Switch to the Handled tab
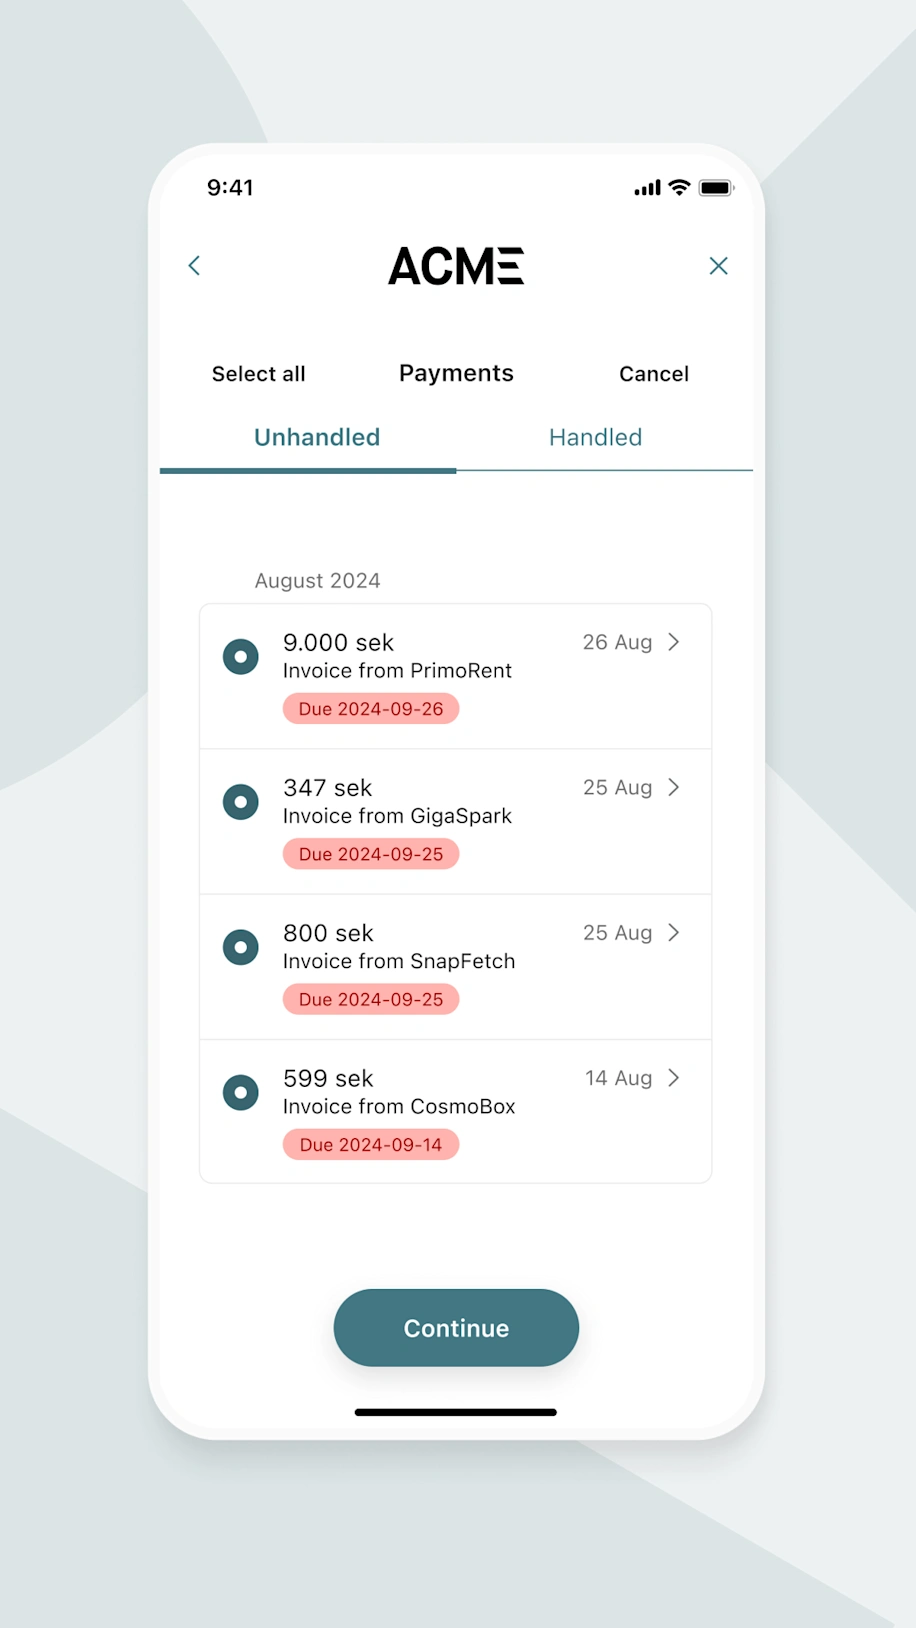 pyautogui.click(x=595, y=437)
